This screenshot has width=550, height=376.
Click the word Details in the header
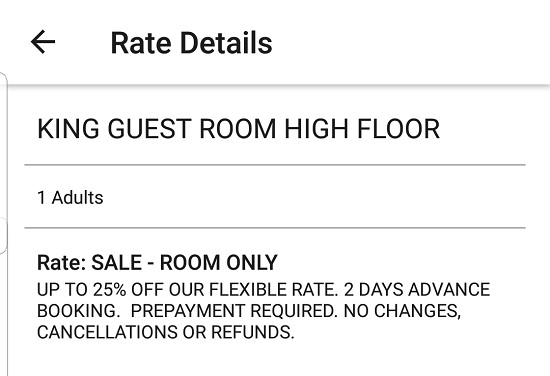226,43
